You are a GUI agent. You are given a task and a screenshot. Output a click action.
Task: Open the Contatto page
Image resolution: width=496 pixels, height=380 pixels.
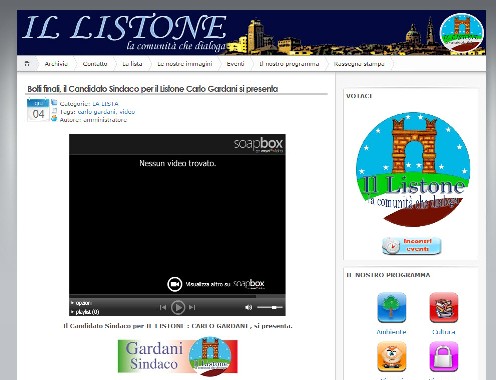coord(95,64)
